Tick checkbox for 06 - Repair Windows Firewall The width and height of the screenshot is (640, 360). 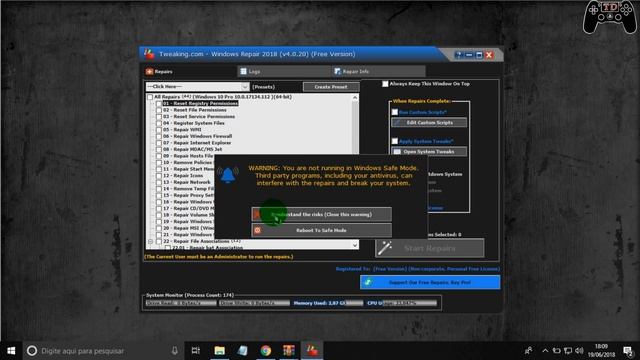[x=159, y=136]
